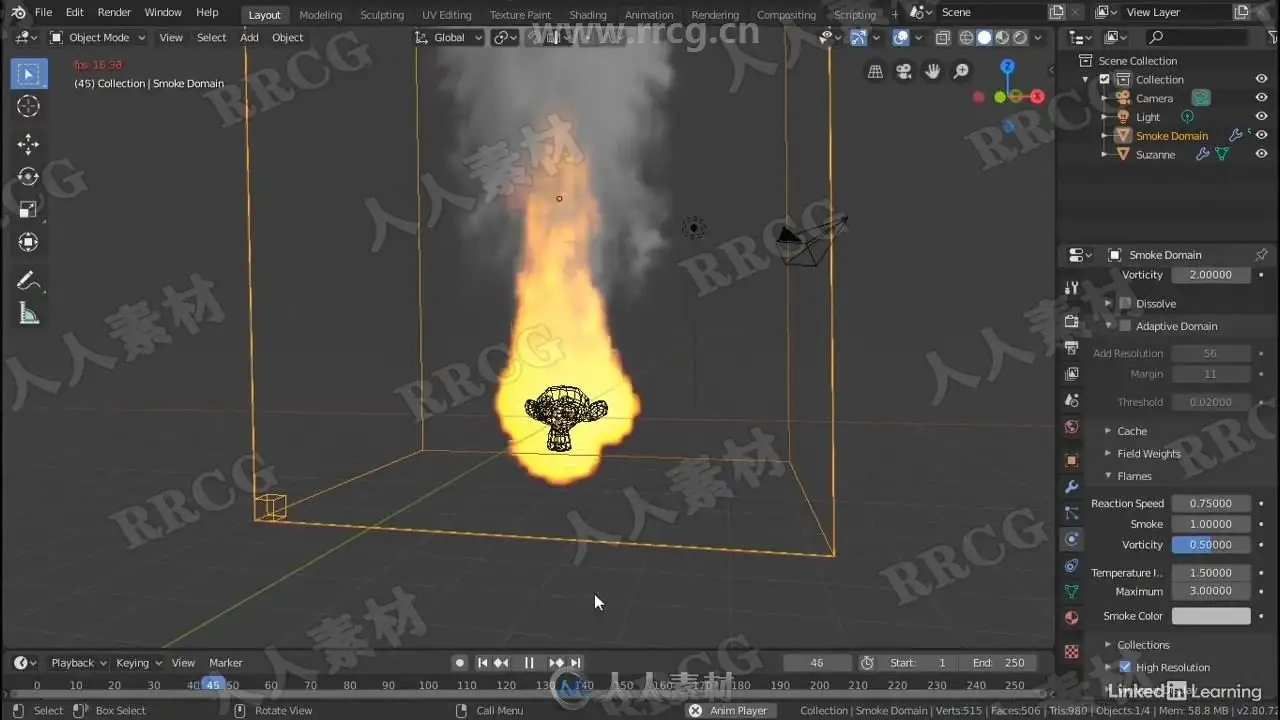The height and width of the screenshot is (720, 1280).
Task: Pause the animation playback
Action: coord(529,663)
